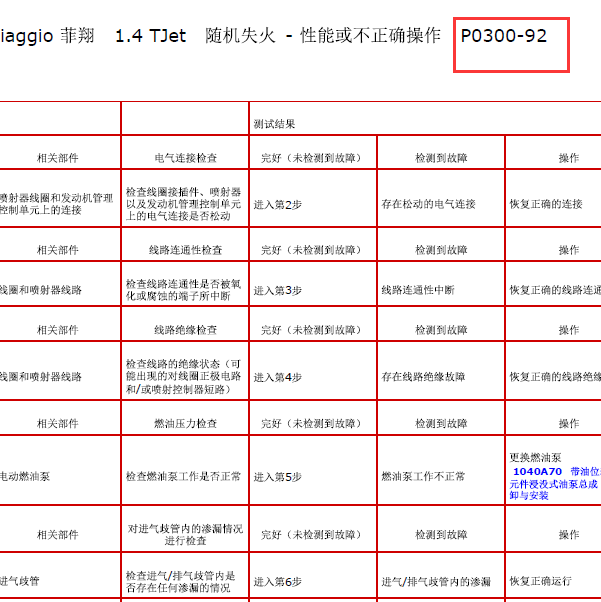Click the 更换燃油泵 action text
601x602 pixels.
click(535, 457)
